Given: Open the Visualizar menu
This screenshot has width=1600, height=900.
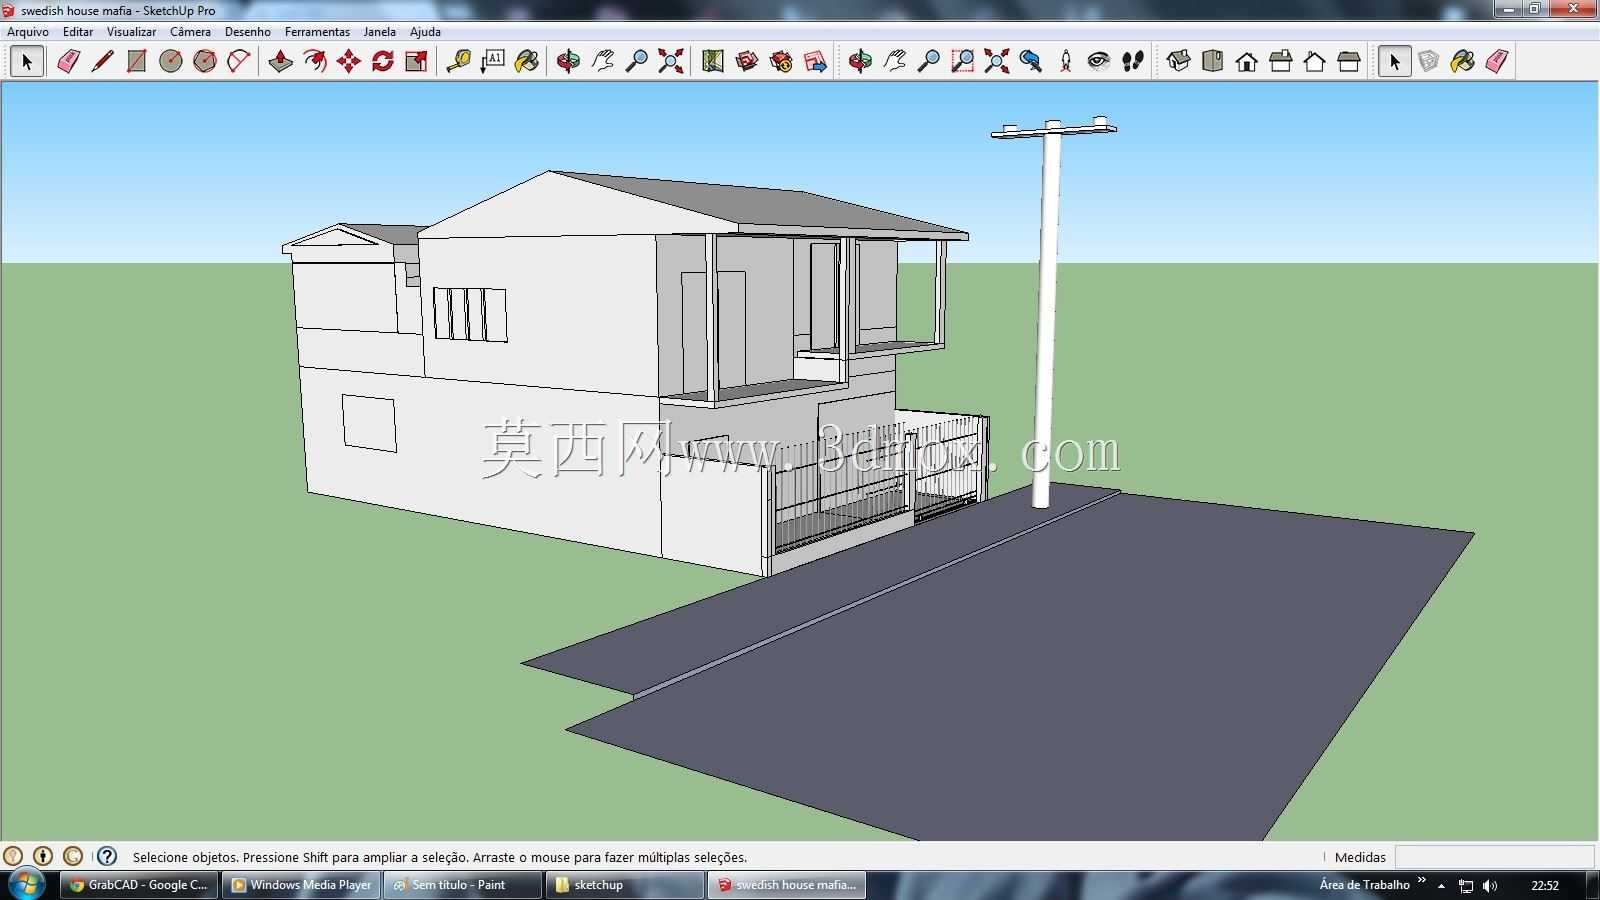Looking at the screenshot, I should coord(131,32).
